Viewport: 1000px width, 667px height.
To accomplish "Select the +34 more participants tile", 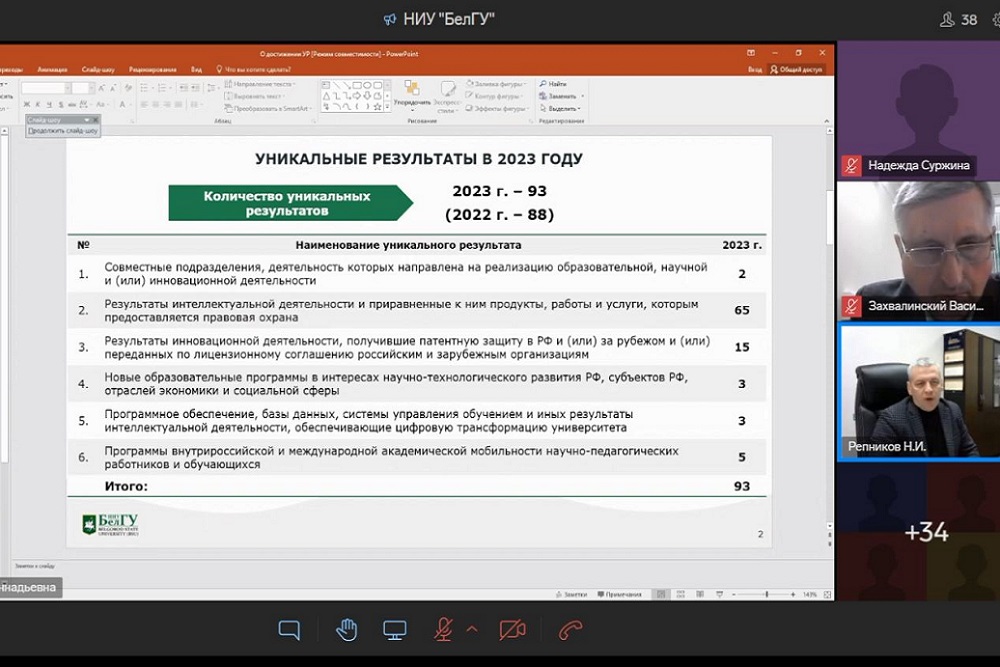I will point(925,532).
